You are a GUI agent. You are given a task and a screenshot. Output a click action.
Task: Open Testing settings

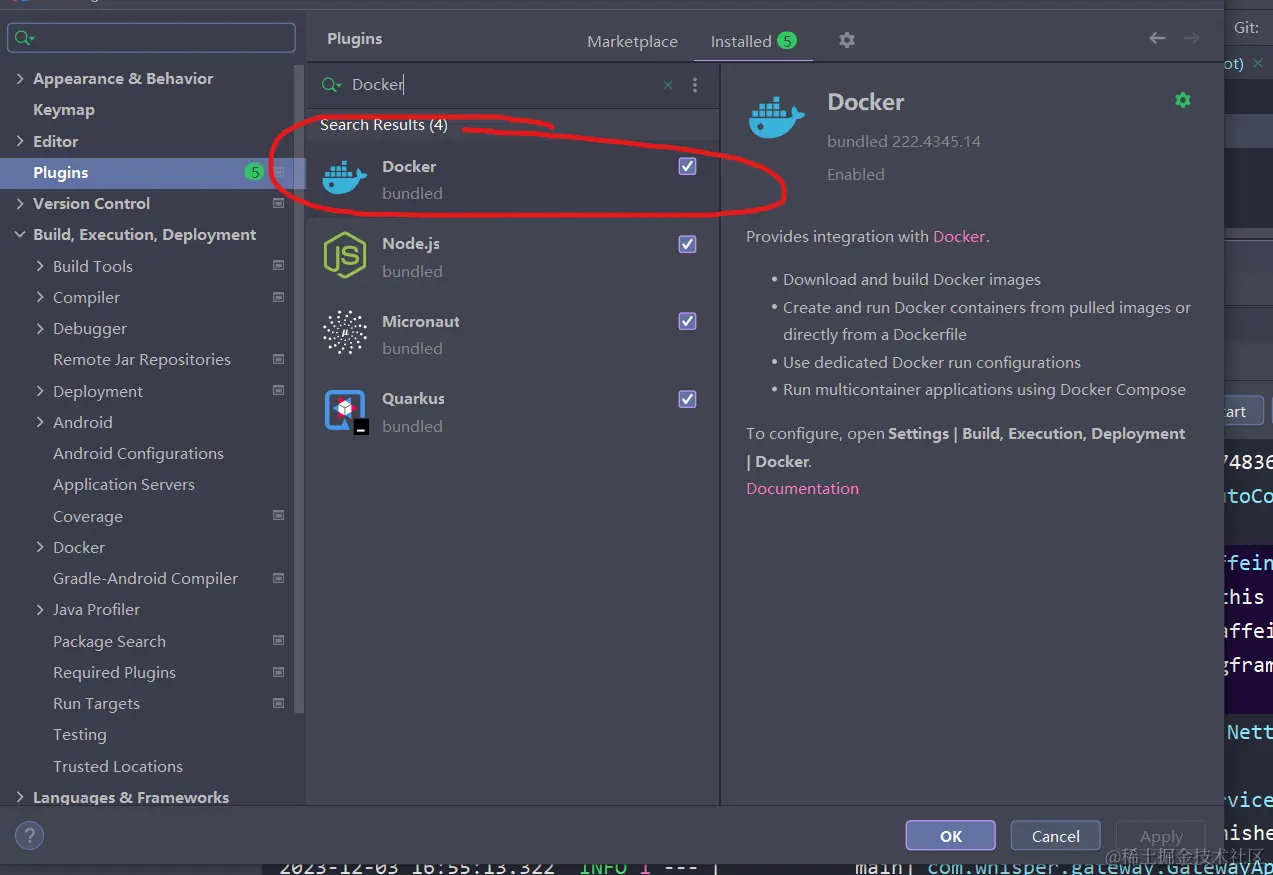(80, 734)
